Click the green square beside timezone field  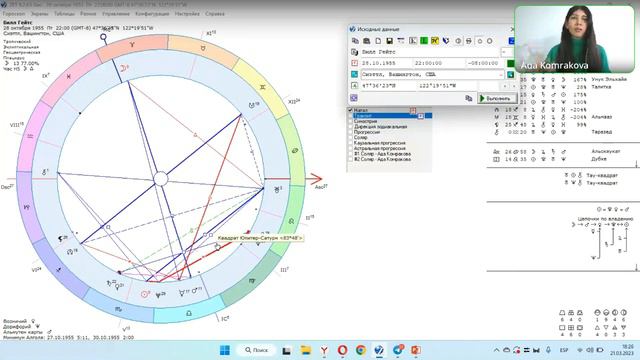pyautogui.click(x=510, y=63)
